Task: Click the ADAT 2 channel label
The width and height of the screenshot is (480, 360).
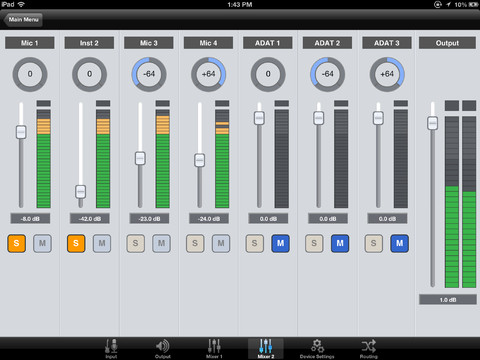Action: [327, 43]
